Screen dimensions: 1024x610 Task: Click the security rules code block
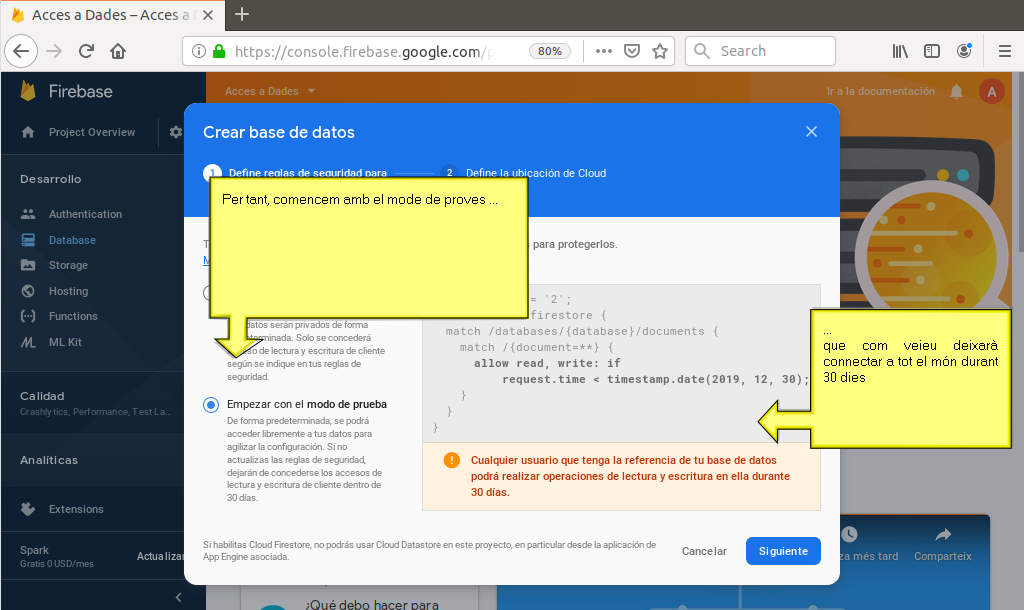click(x=621, y=362)
